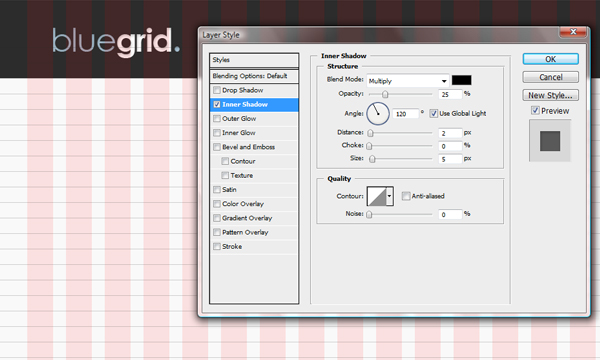Viewport: 600px width, 360px height.
Task: Click the contour curve thumbnail
Action: click(377, 196)
